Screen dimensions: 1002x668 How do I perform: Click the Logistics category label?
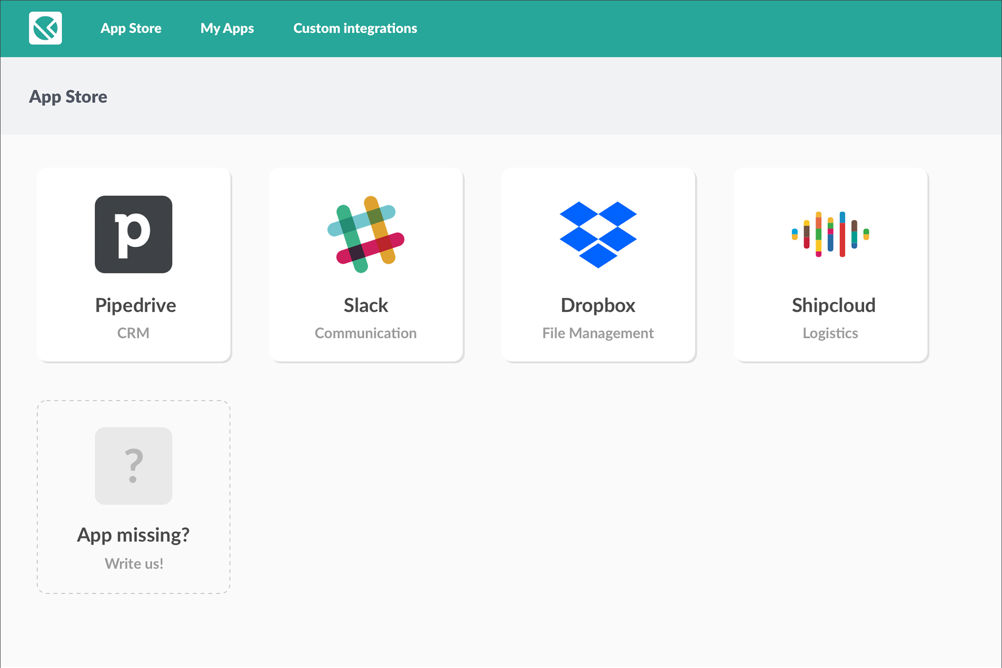tap(830, 333)
